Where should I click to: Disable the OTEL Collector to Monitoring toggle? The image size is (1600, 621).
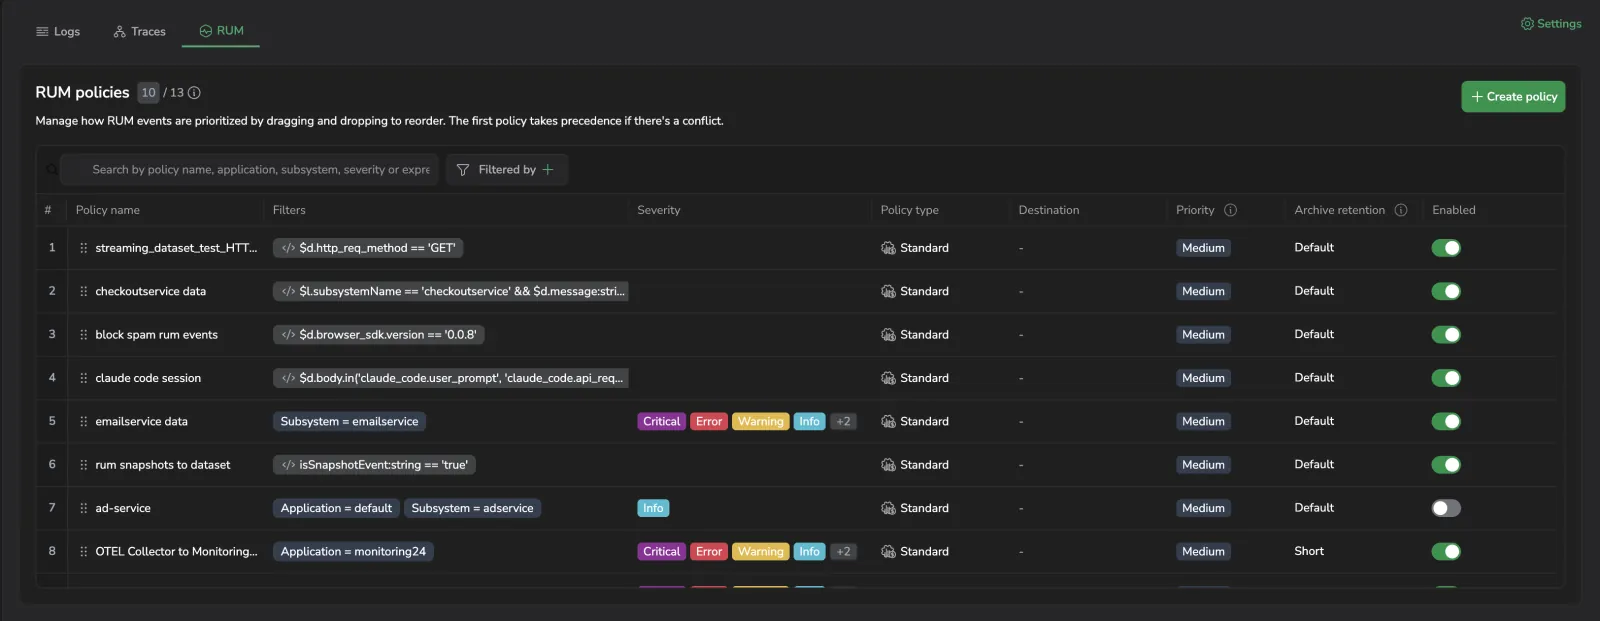[x=1446, y=552]
